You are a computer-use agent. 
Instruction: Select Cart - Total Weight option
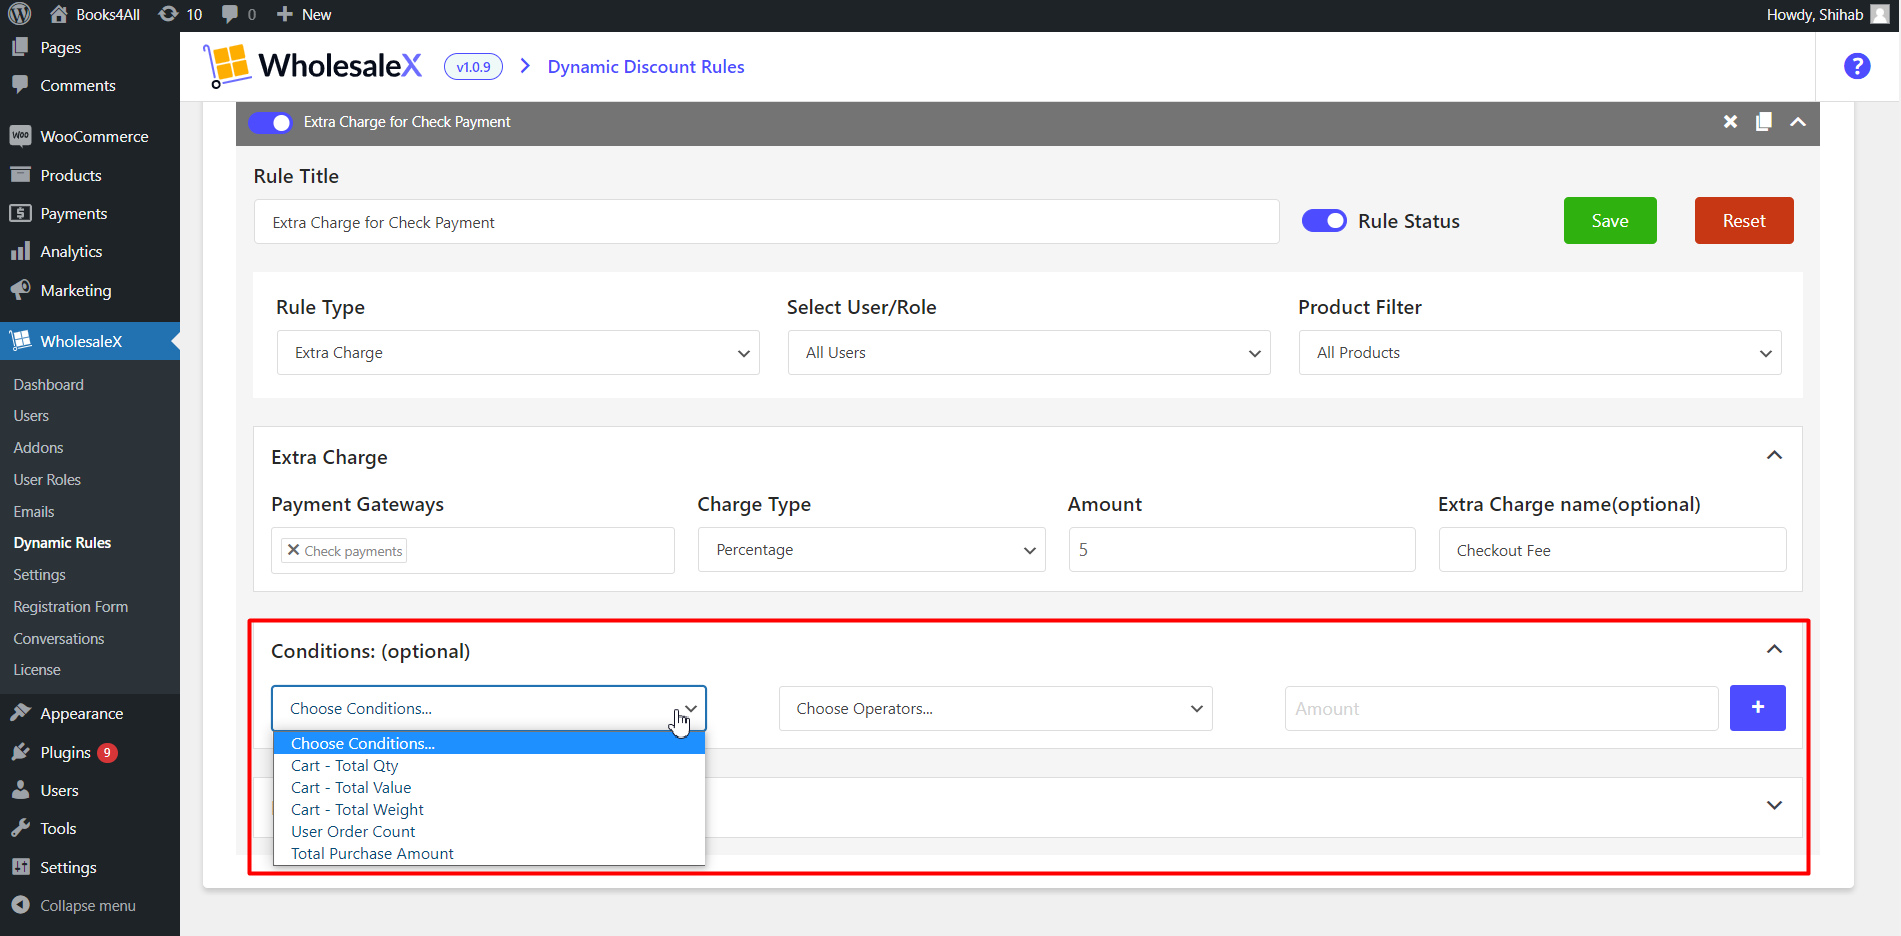pyautogui.click(x=489, y=809)
